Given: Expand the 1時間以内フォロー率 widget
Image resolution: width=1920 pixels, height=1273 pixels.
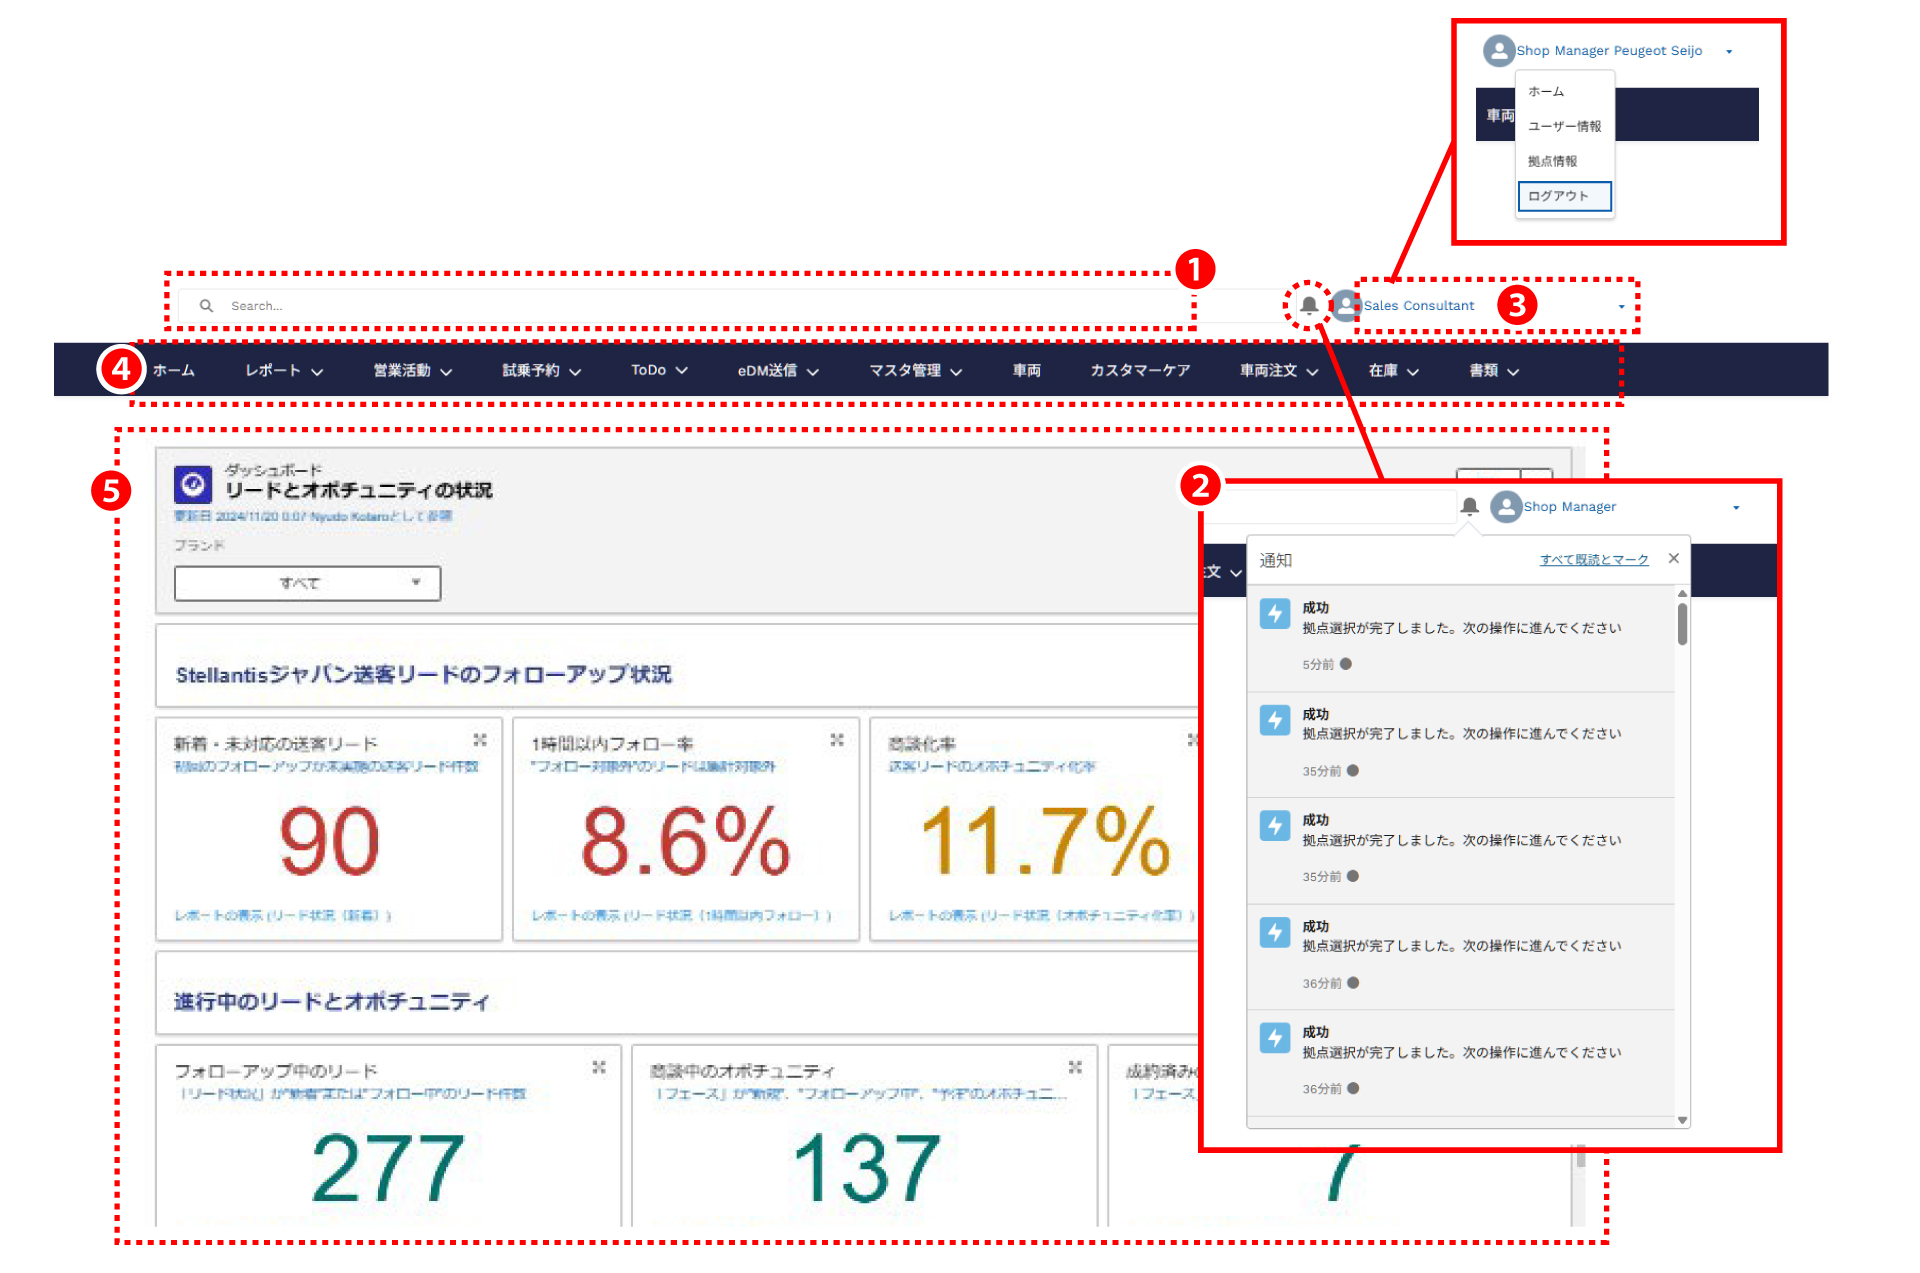Looking at the screenshot, I should pos(837,740).
